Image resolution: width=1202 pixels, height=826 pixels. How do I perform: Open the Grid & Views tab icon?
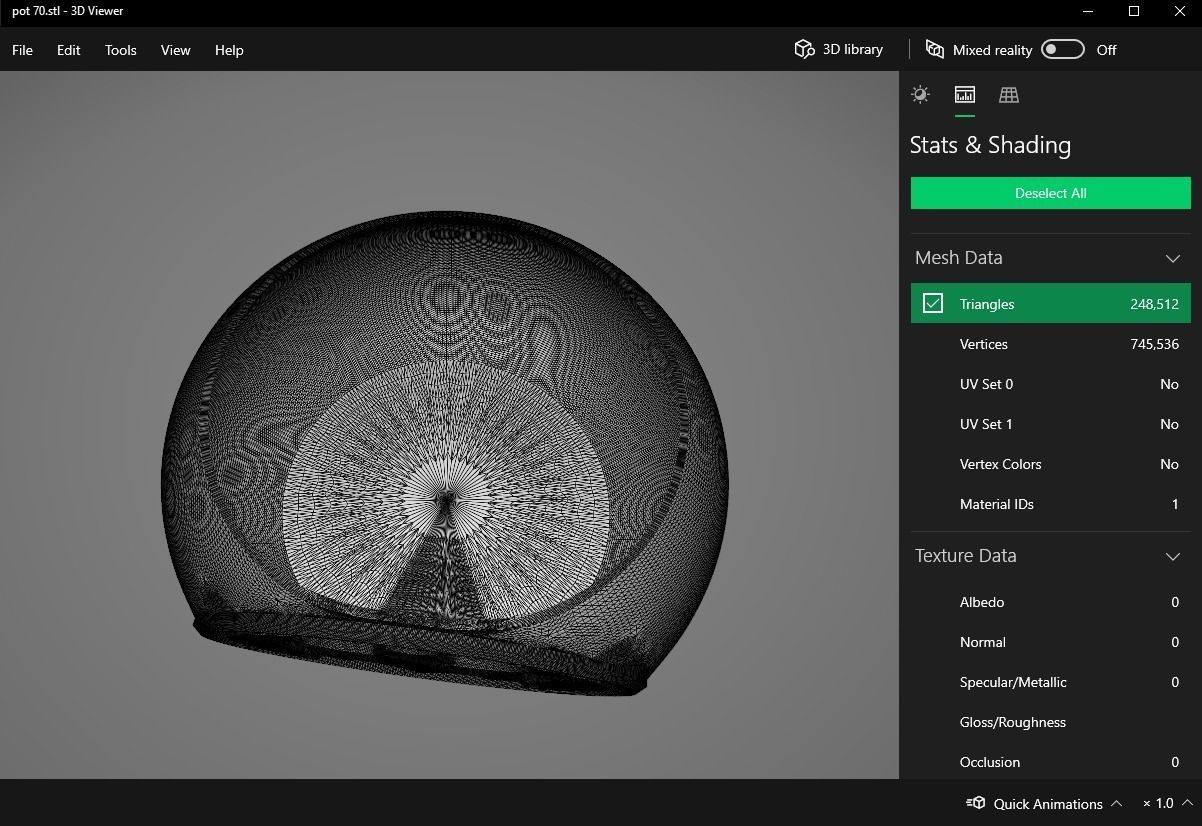point(1008,95)
